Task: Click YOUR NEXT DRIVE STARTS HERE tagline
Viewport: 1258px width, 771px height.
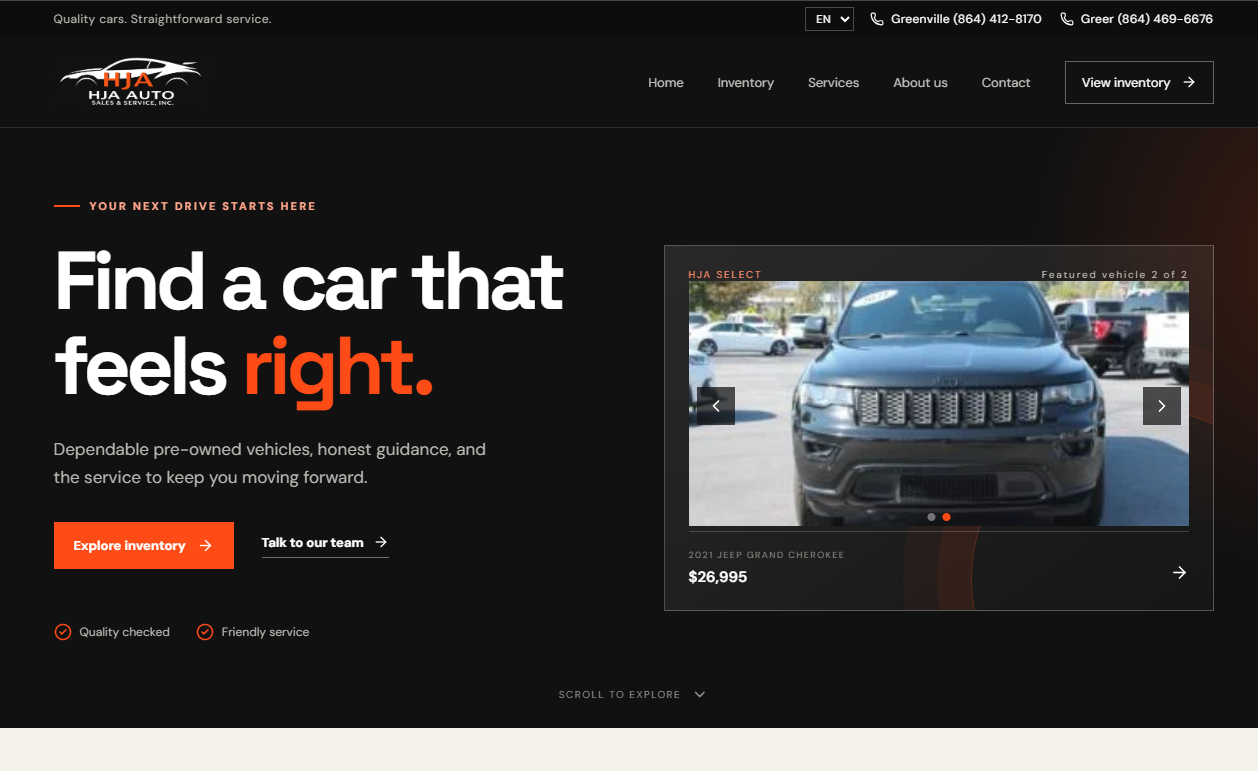Action: tap(202, 206)
